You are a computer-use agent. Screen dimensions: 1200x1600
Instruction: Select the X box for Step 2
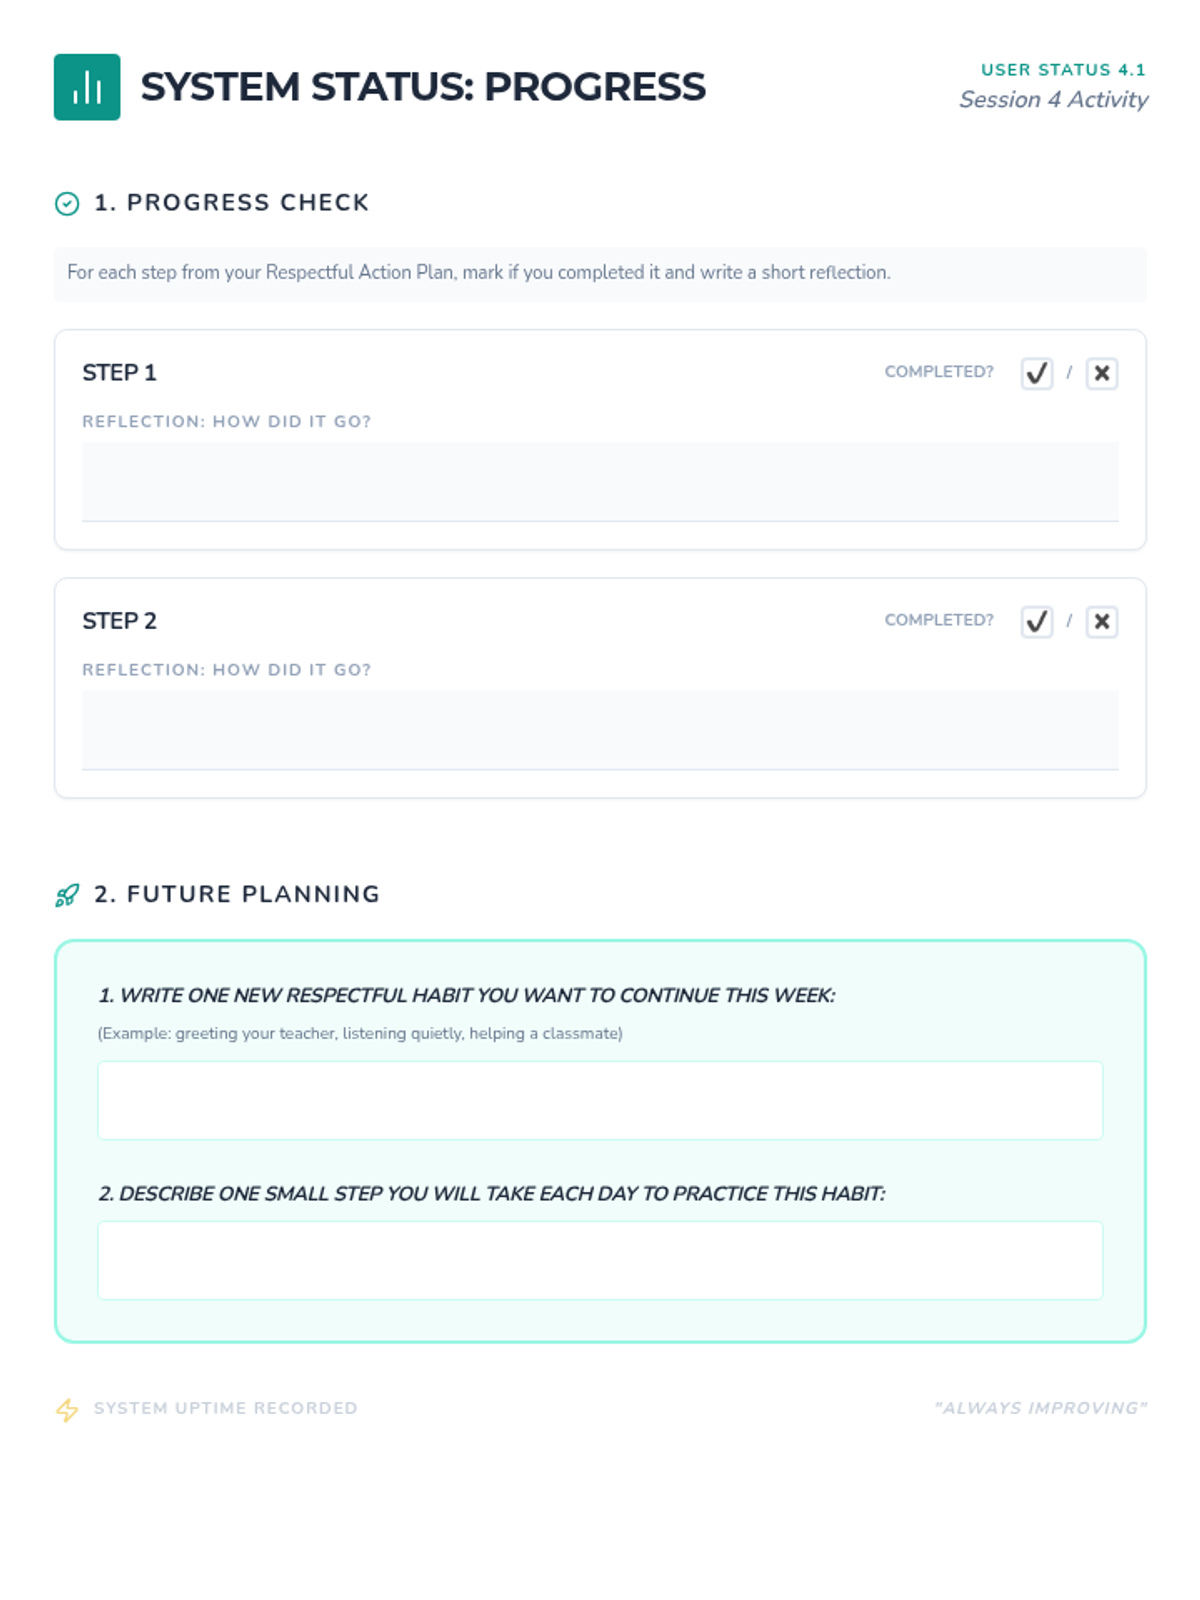pyautogui.click(x=1101, y=622)
